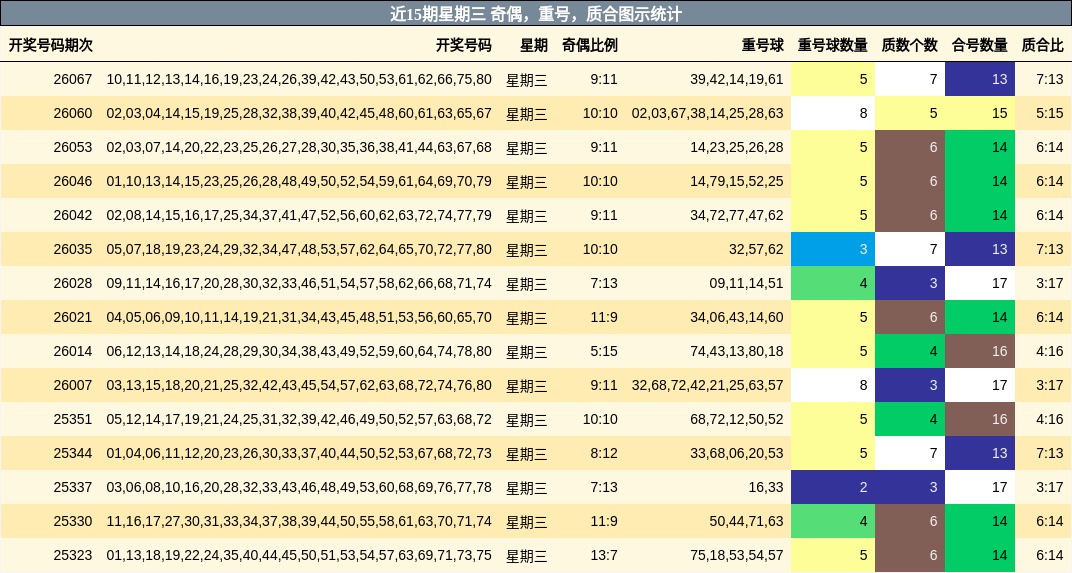Screen dimensions: 1072x573
Task: Click the brown prime count 6 in row 26053
Action: coord(910,147)
